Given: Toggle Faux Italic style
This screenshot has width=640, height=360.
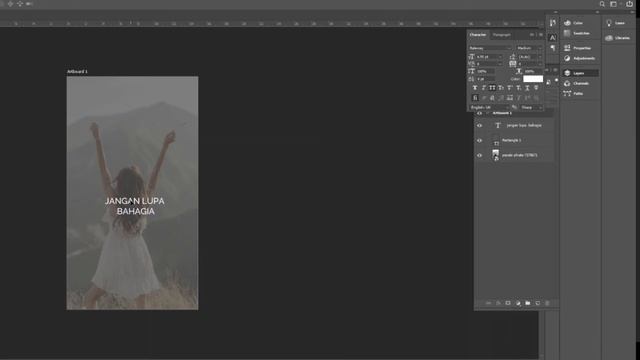Looking at the screenshot, I should (x=484, y=88).
